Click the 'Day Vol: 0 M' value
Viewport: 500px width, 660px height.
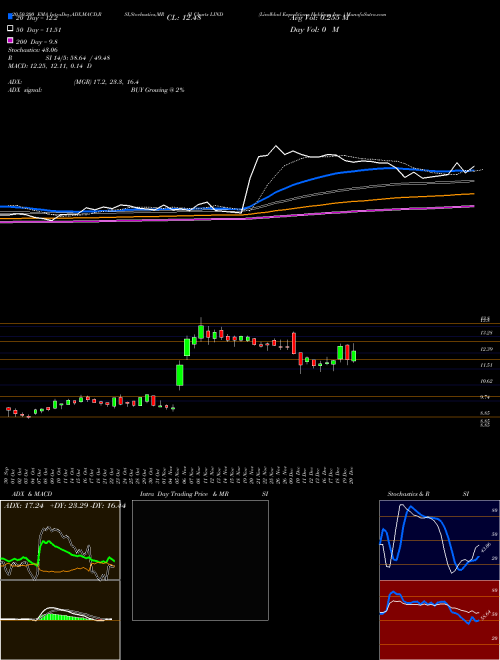[x=314, y=30]
